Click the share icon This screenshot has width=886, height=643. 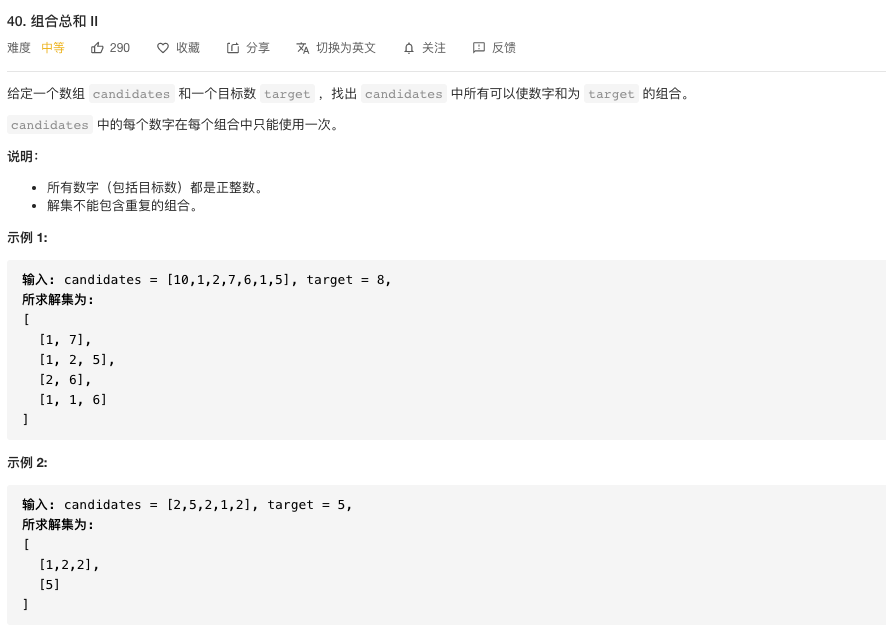233,48
